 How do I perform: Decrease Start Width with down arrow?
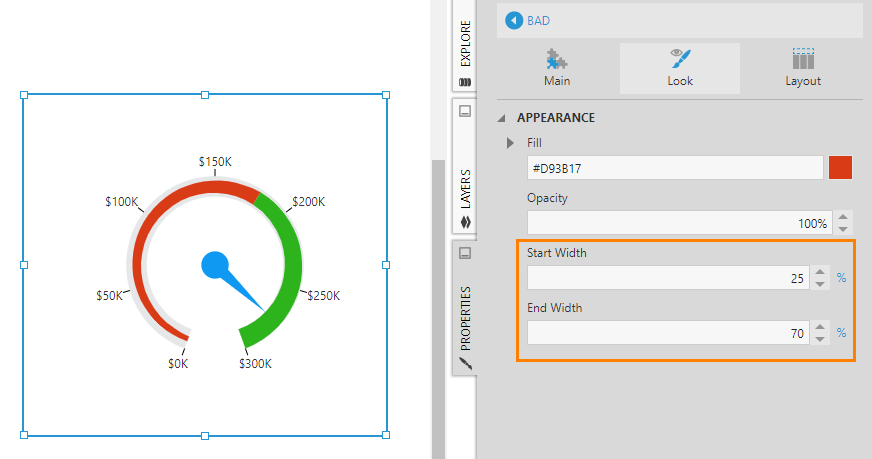(820, 284)
